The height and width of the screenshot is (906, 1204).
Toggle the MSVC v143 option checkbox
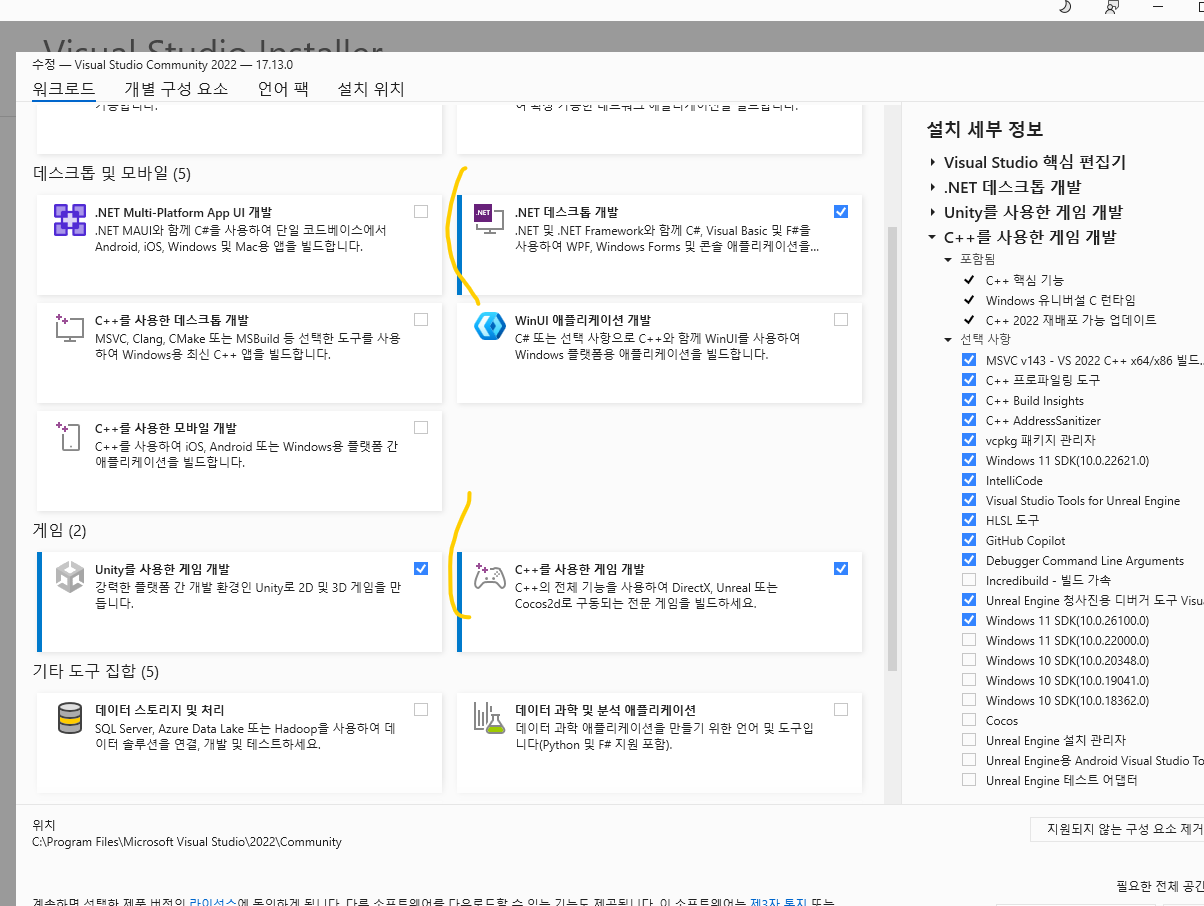pos(968,360)
